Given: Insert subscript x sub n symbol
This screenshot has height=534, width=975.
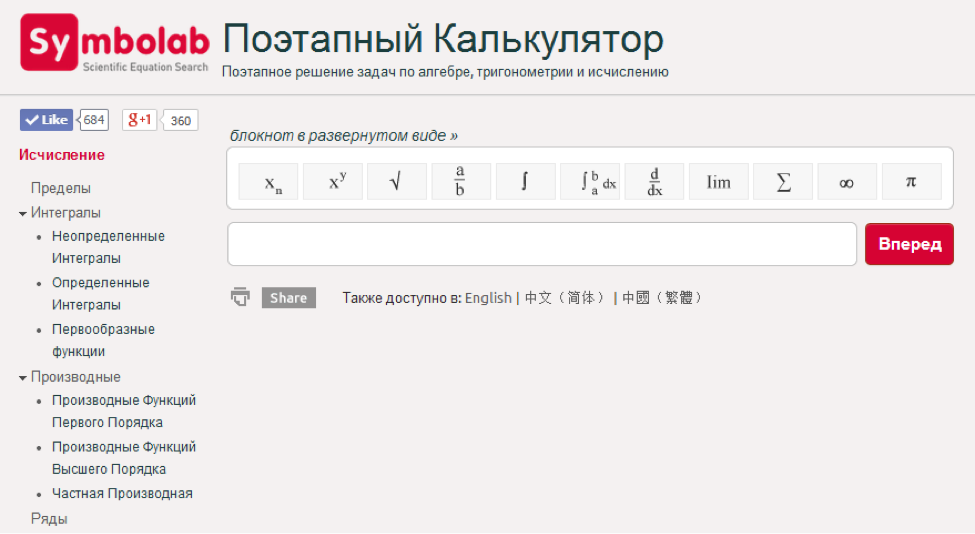Looking at the screenshot, I should (x=268, y=182).
